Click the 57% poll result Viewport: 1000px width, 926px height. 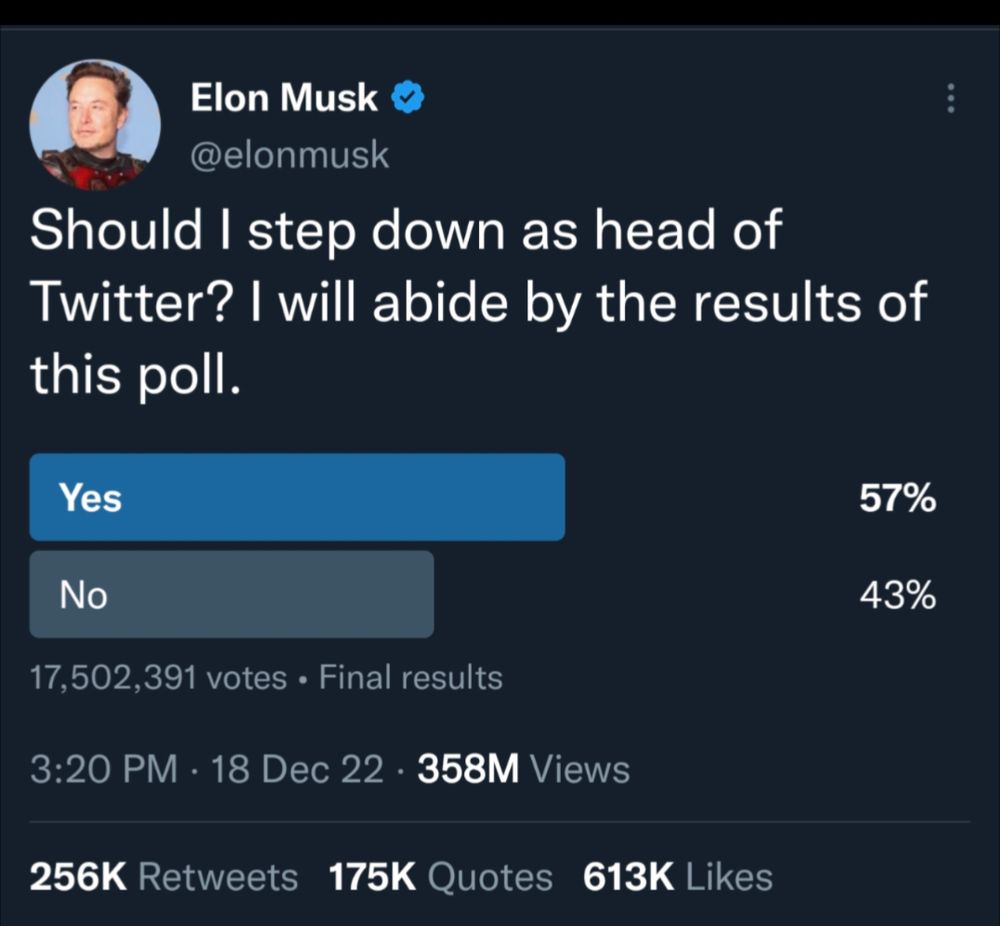[x=897, y=498]
